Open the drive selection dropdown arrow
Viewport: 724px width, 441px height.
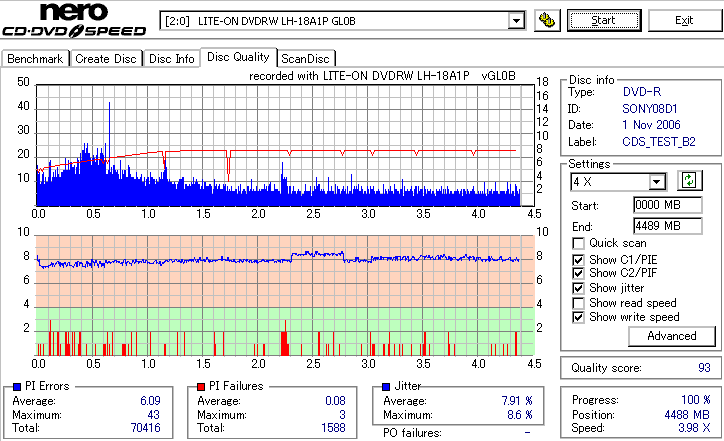516,21
